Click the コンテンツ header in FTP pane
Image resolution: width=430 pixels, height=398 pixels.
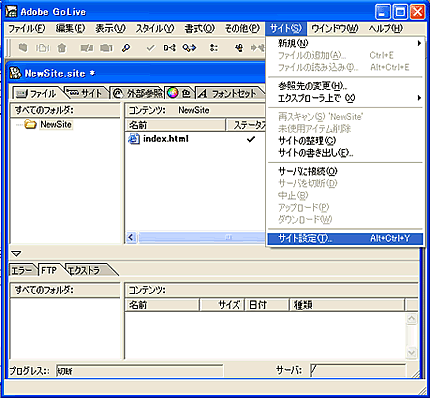coord(271,290)
